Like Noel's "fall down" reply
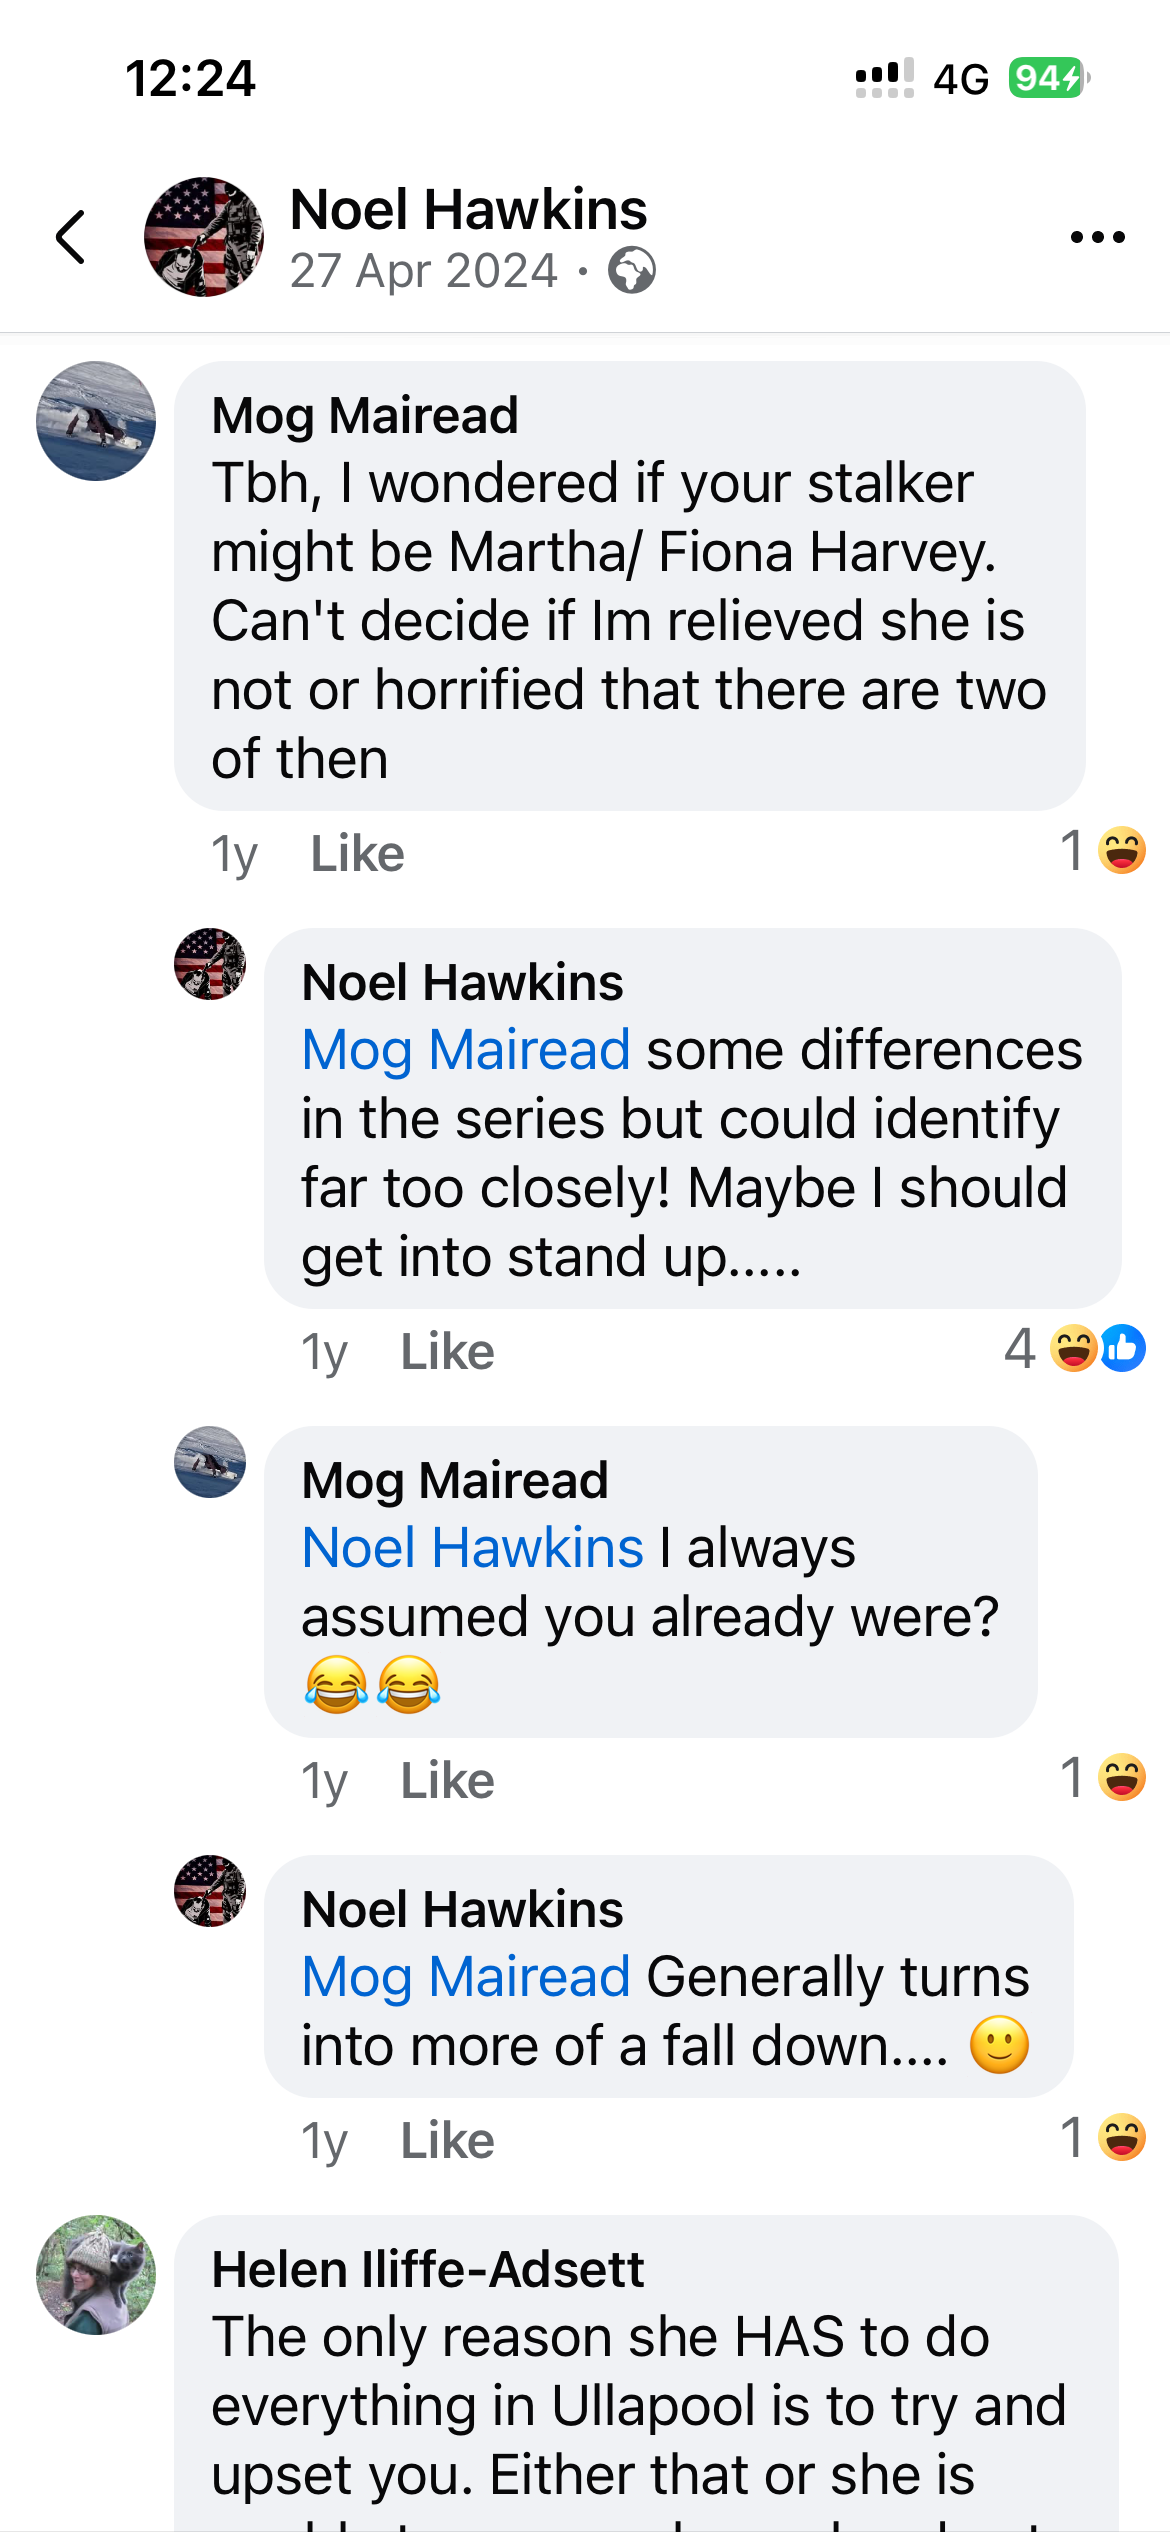Screen dimensions: 1170x2532 click(447, 2141)
